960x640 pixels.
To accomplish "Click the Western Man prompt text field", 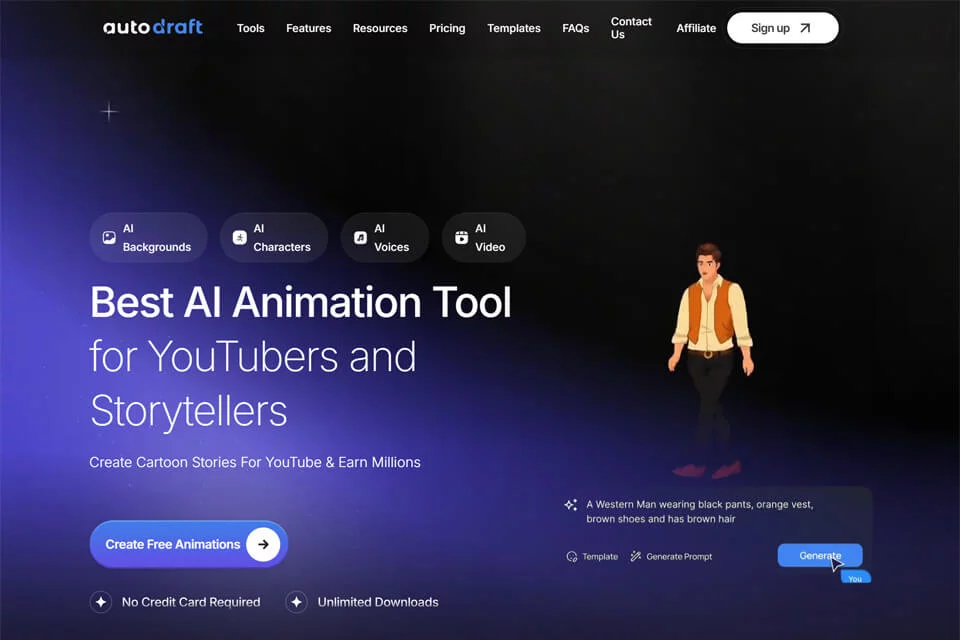I will tap(699, 511).
